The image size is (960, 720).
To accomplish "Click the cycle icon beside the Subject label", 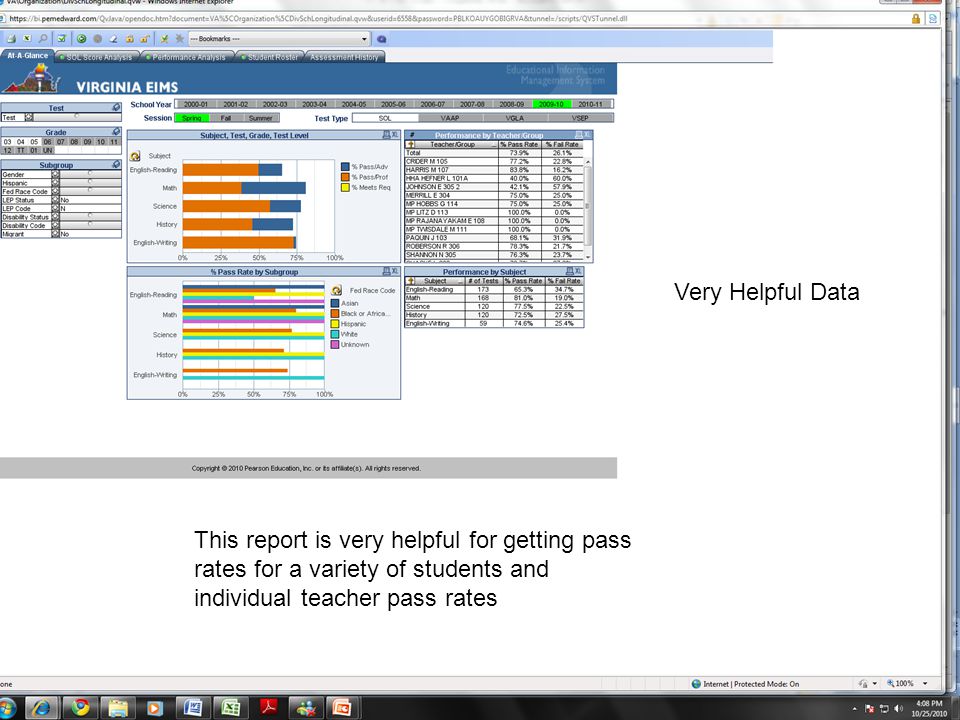I will click(135, 156).
